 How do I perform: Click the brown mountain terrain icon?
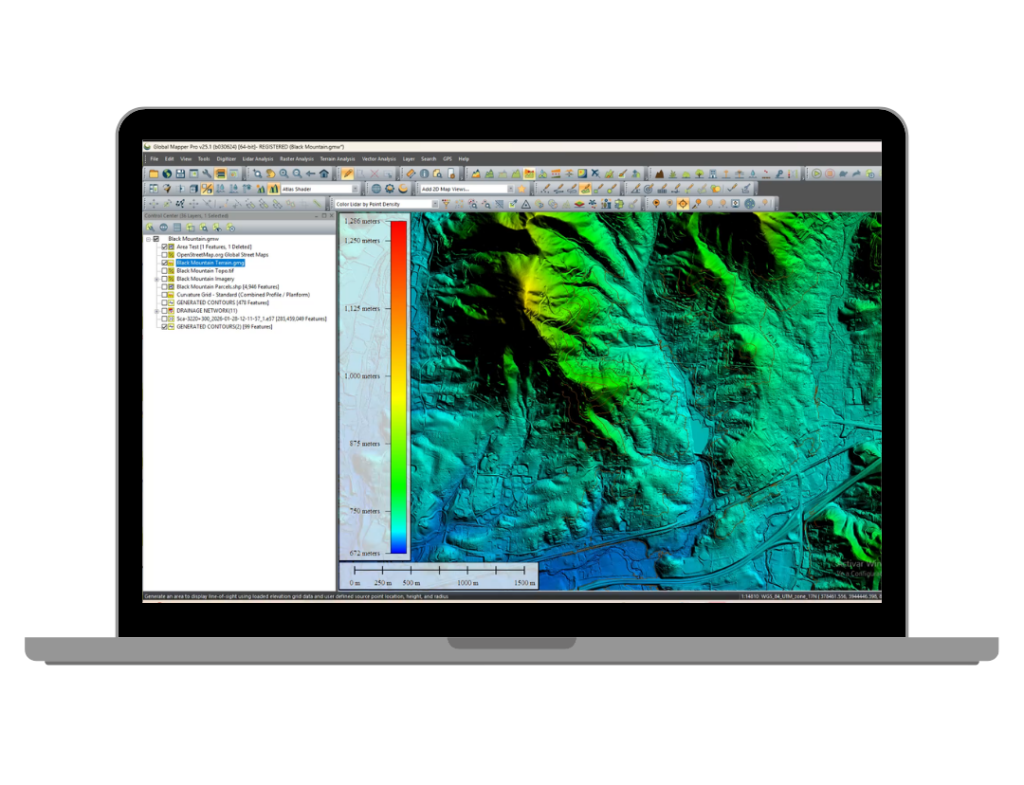[x=660, y=174]
